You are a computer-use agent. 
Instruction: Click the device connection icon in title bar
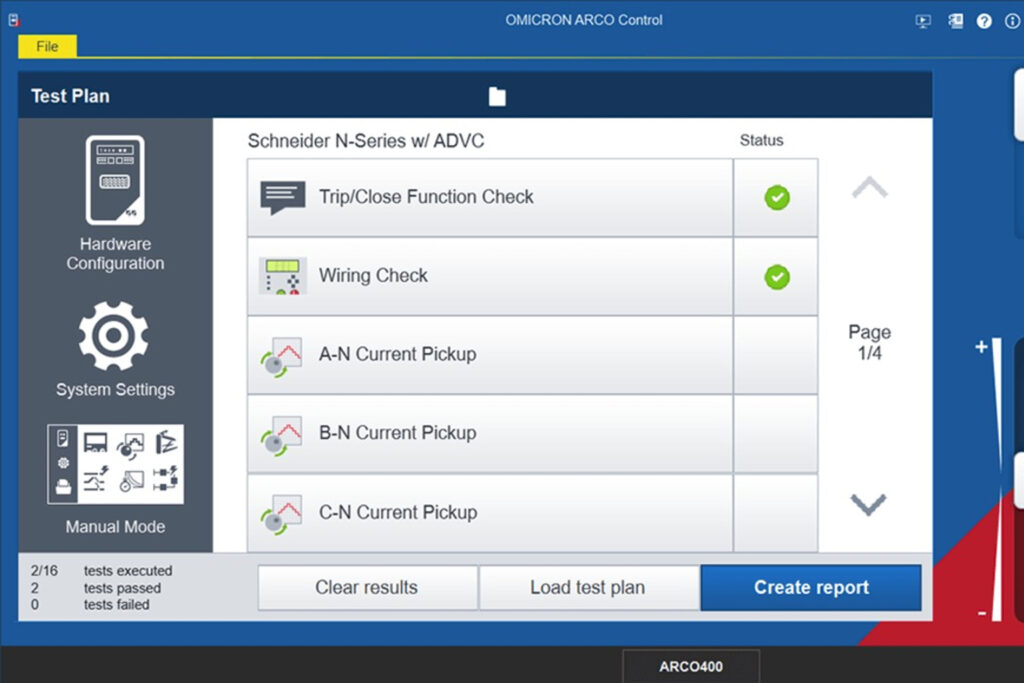coord(955,21)
